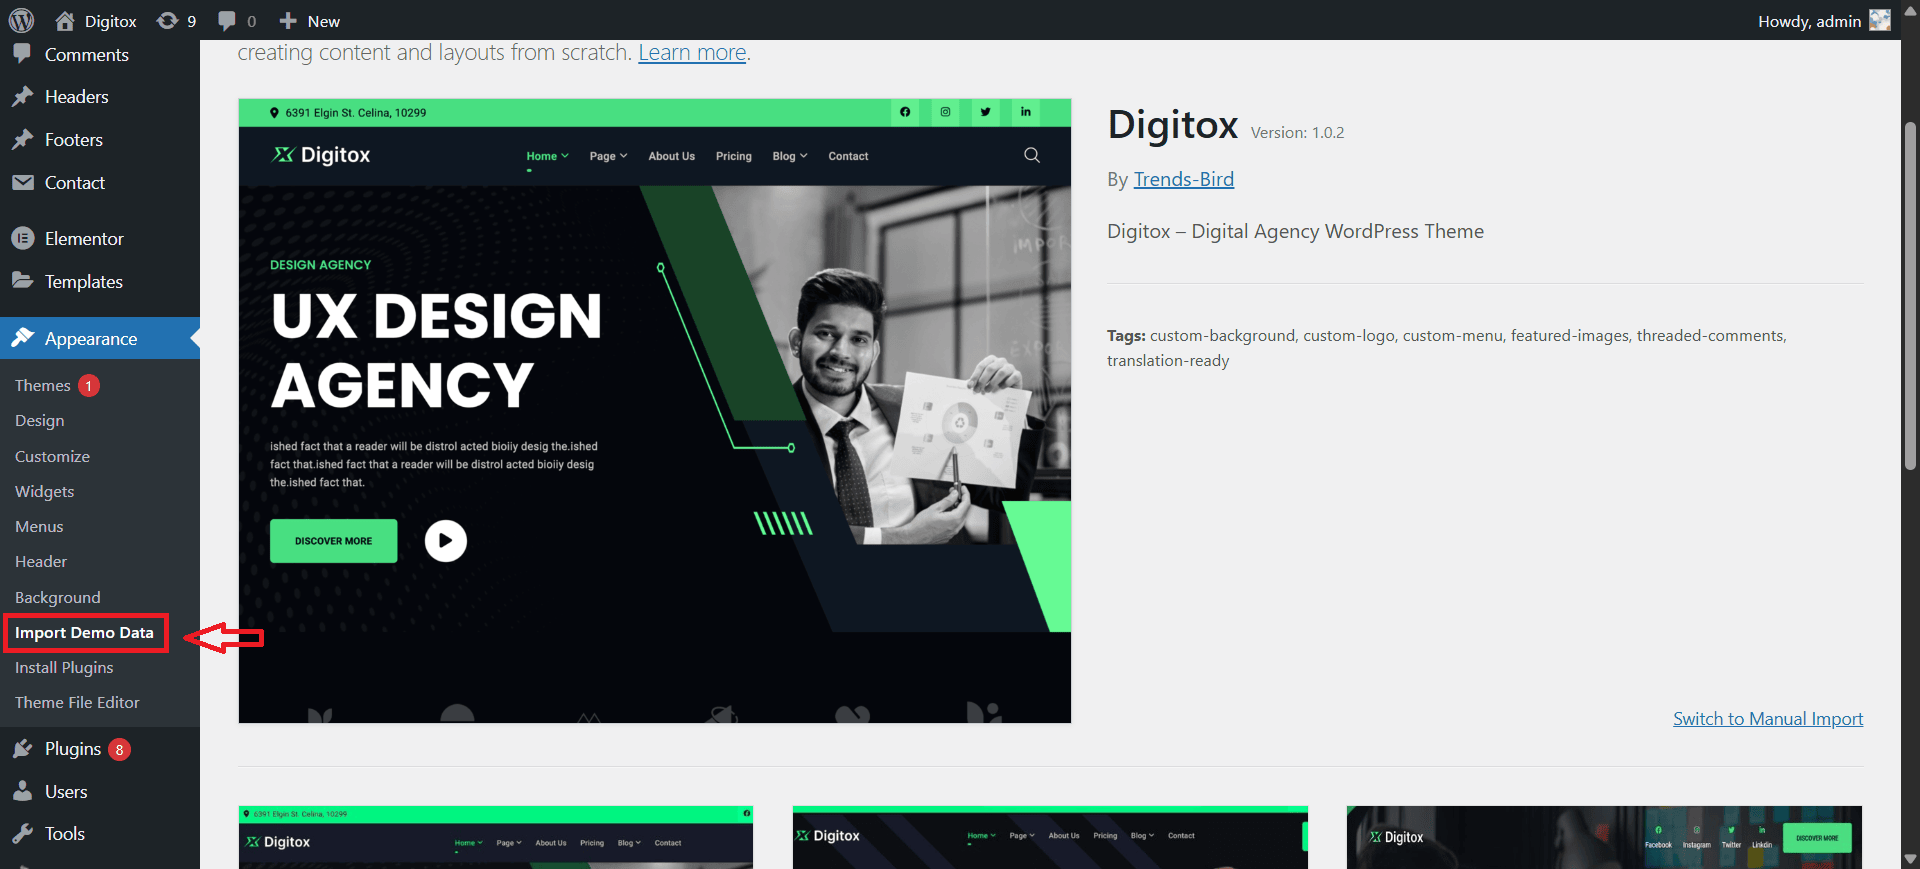1920x869 pixels.
Task: Click the Twitter icon in preview header
Action: 985,112
